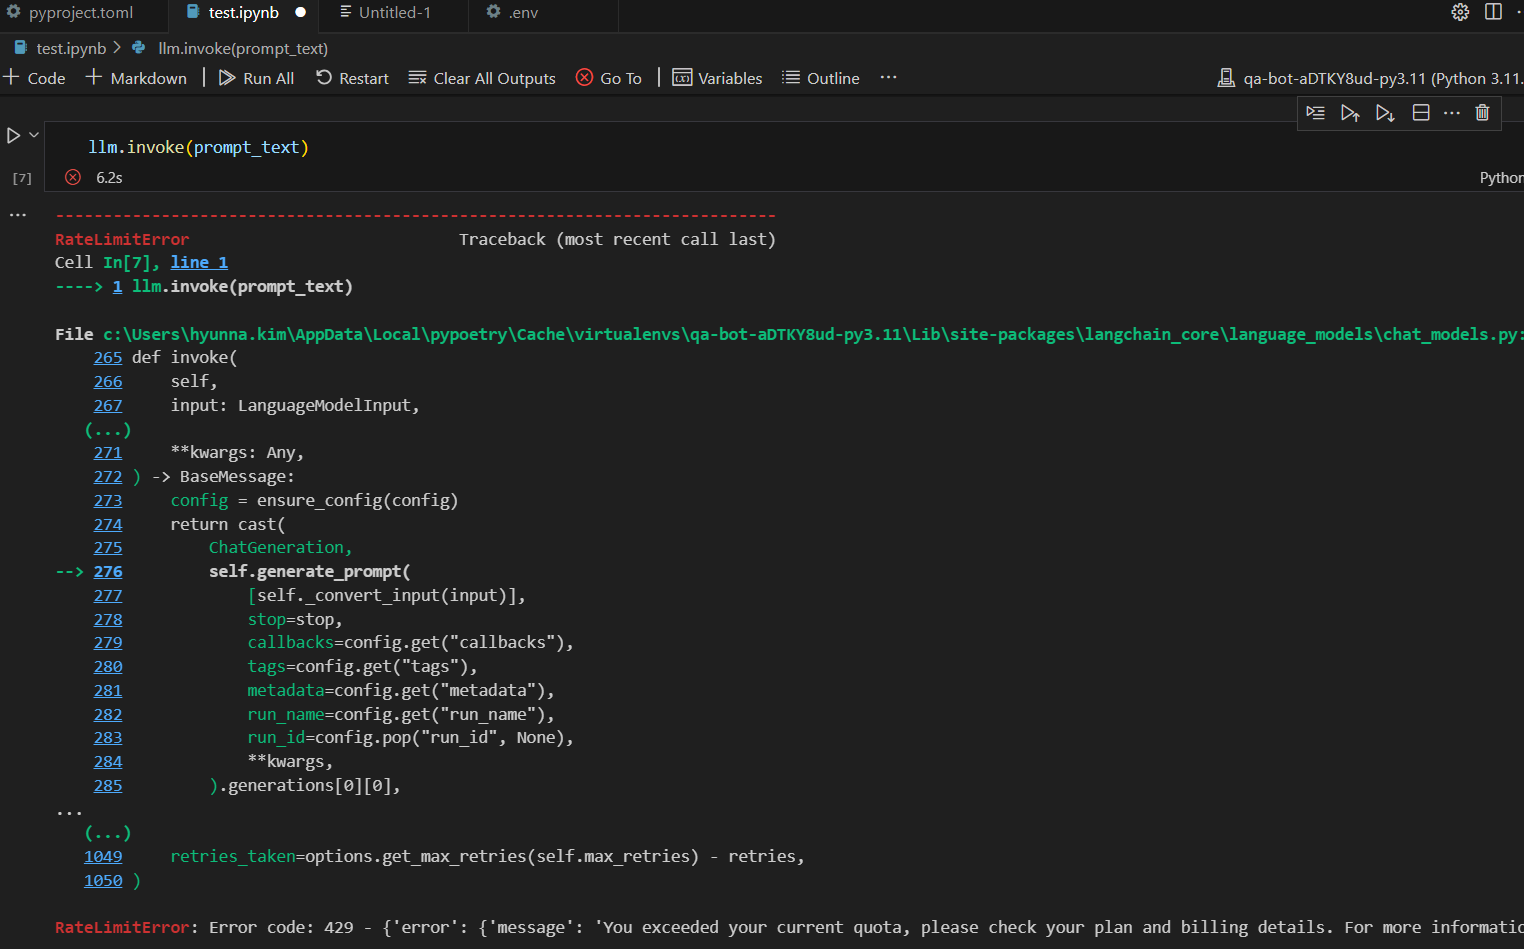This screenshot has height=949, width=1524.
Task: Open line 267 link in traceback
Action: click(108, 405)
